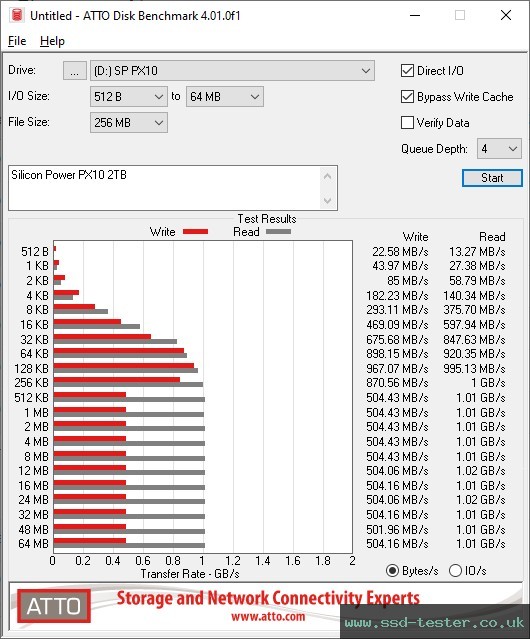Minimize the ATTO Disk Benchmark window

pos(415,15)
